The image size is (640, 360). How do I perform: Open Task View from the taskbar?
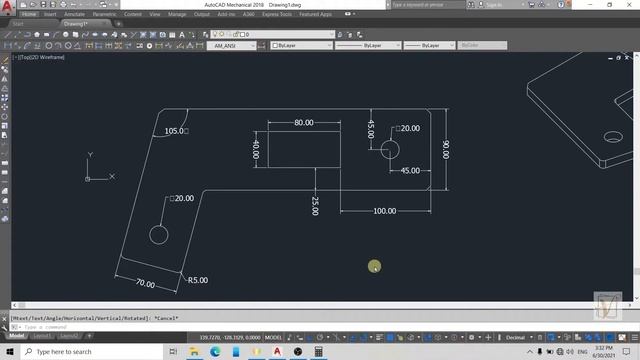[173, 351]
